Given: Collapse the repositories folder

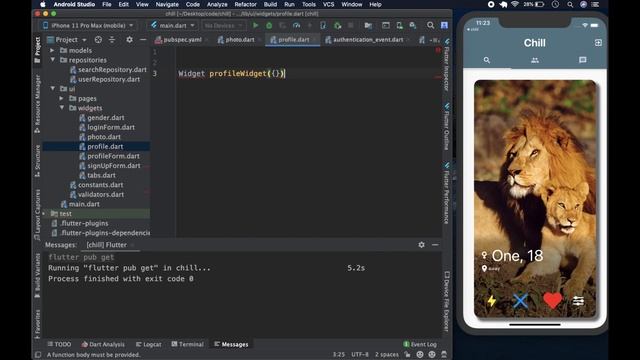Looking at the screenshot, I should click(x=52, y=60).
